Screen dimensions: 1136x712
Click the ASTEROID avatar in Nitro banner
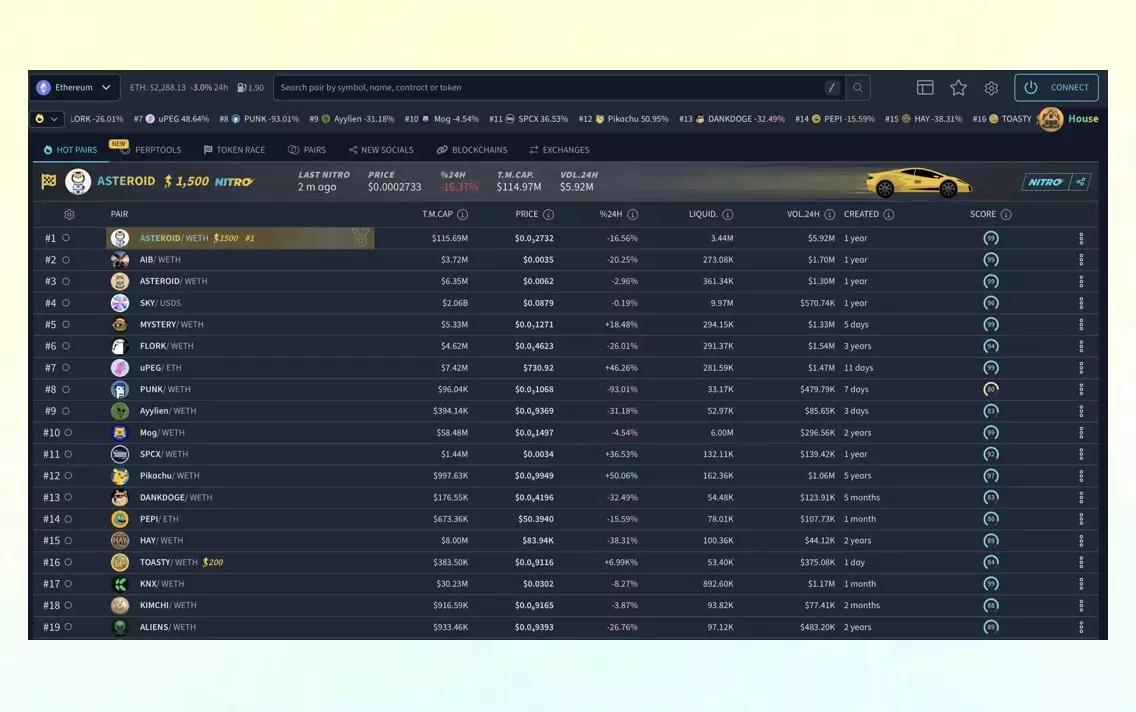[78, 181]
